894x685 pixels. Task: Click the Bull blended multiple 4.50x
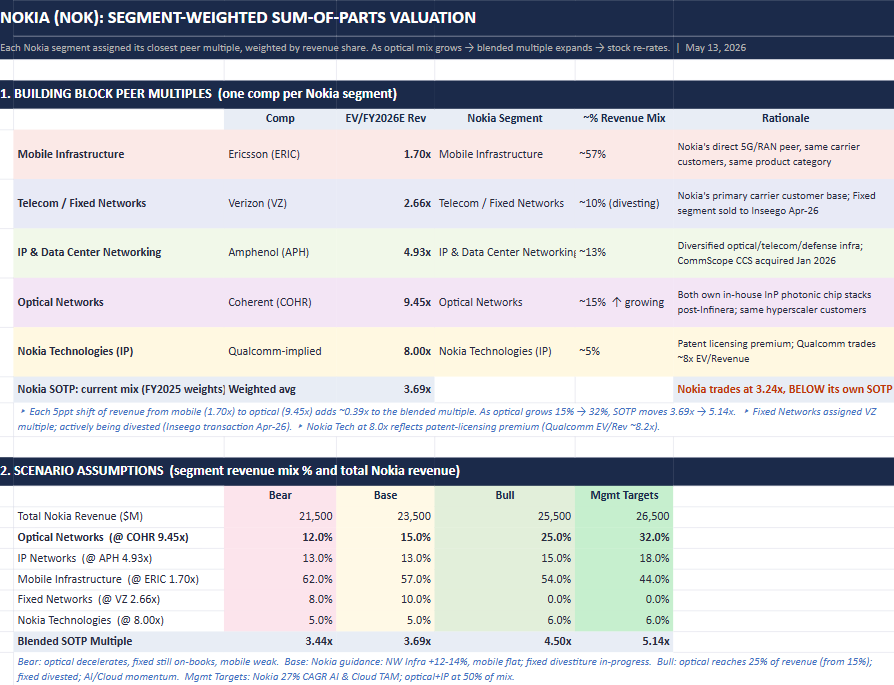[558, 641]
